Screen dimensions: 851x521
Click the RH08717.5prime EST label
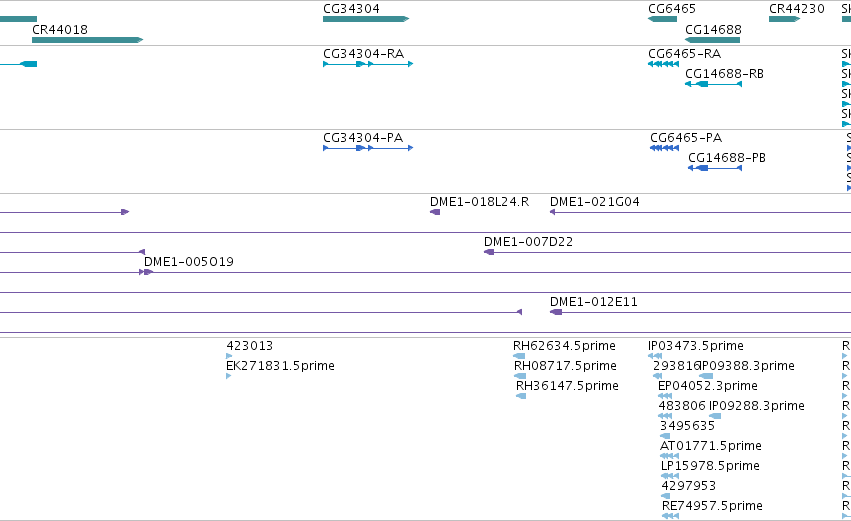[x=565, y=366]
